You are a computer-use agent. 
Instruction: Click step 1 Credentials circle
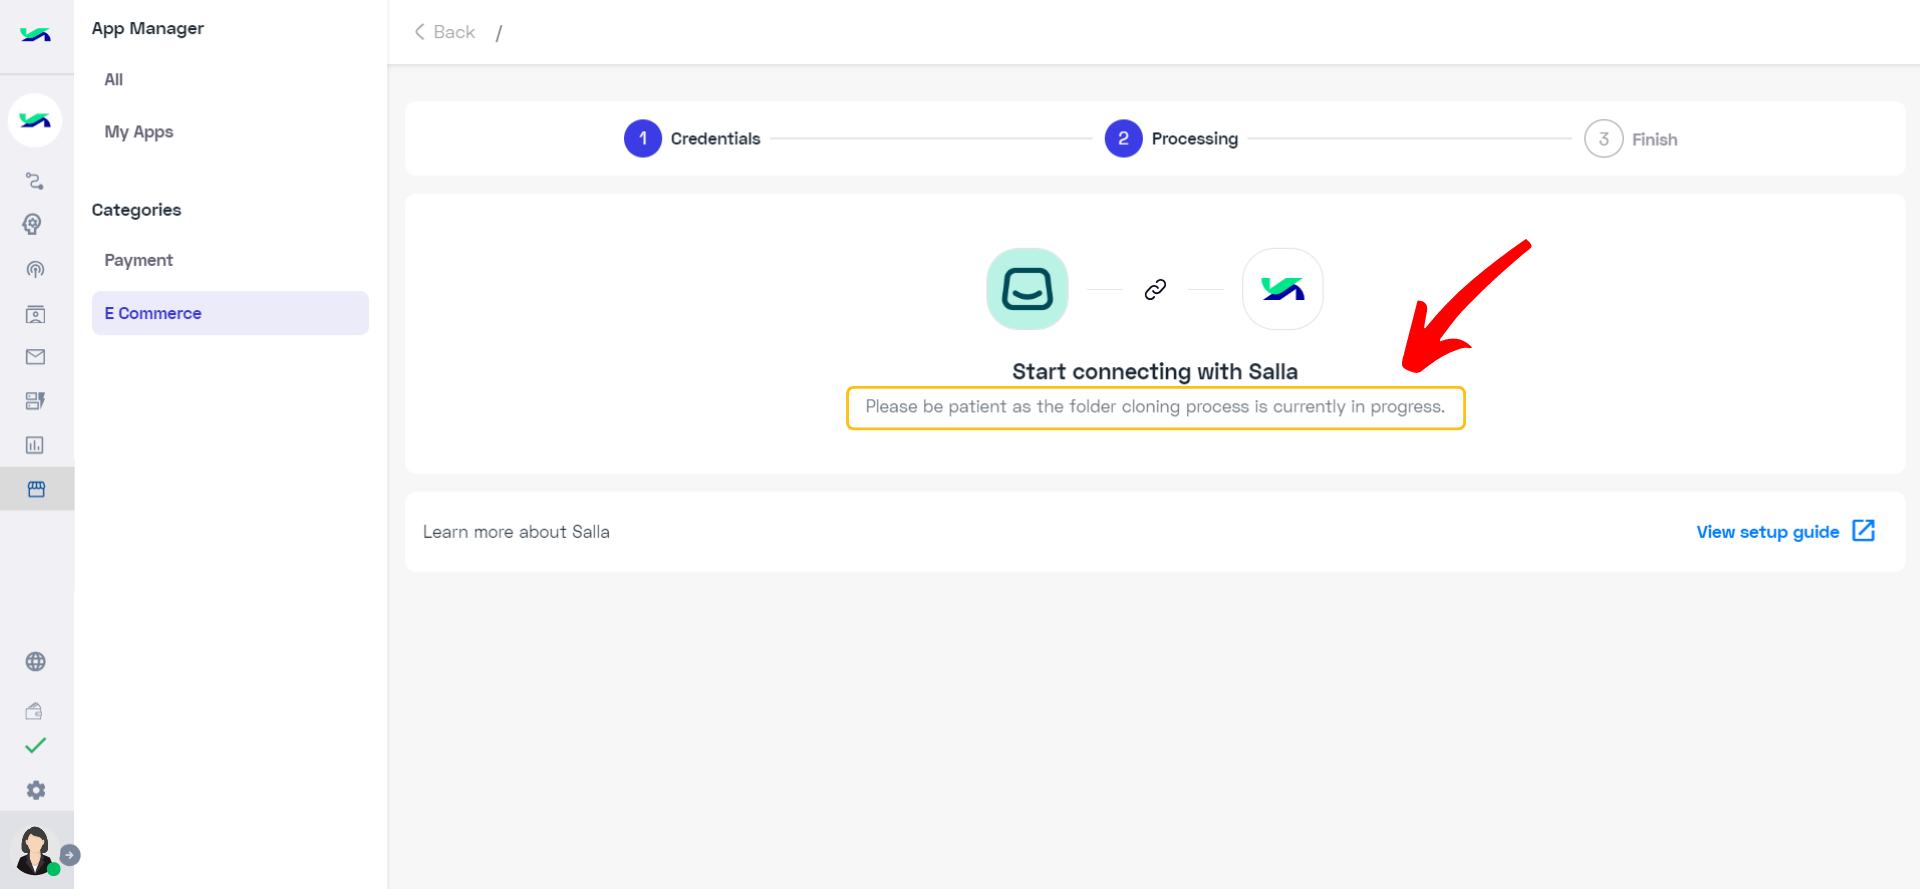[643, 138]
